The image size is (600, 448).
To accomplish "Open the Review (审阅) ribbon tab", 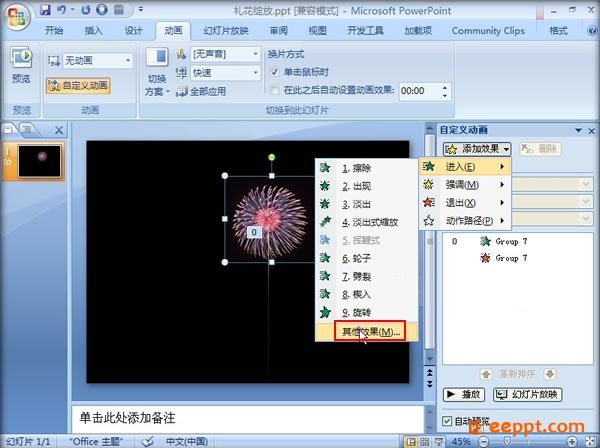I will pos(279,31).
